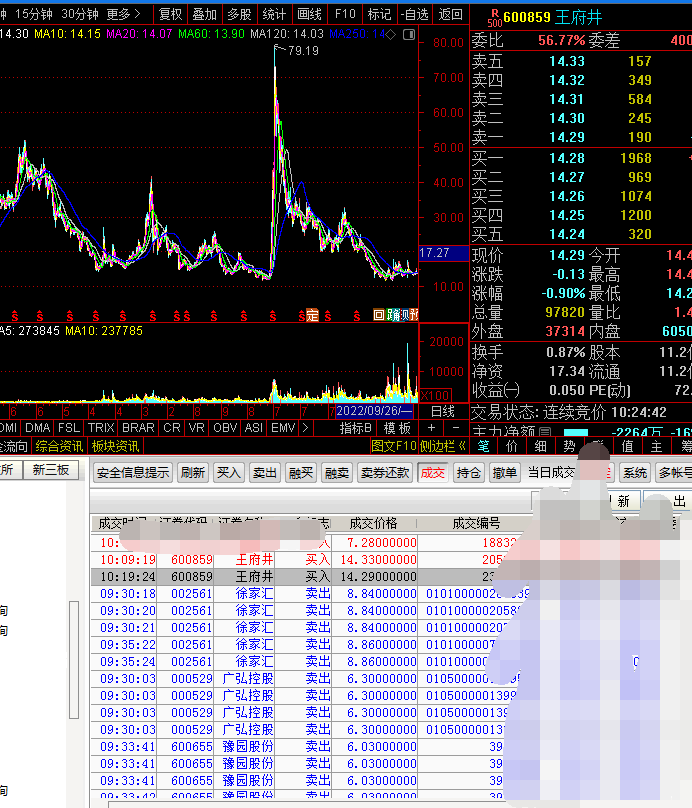Select the 细 detail tab in quote panel
692x808 pixels.
tap(541, 446)
